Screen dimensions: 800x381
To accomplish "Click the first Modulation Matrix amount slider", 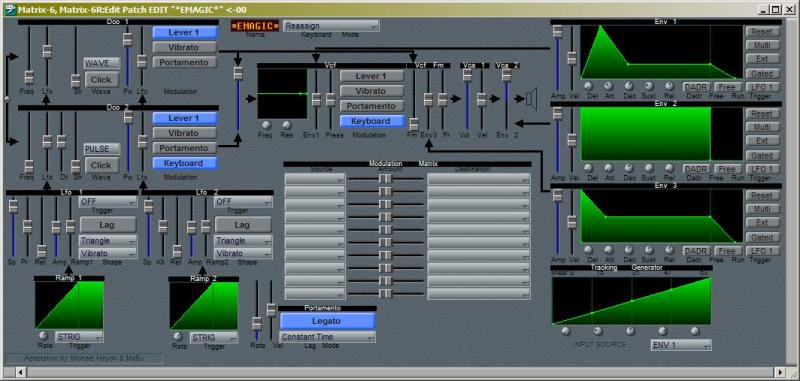I will (386, 179).
